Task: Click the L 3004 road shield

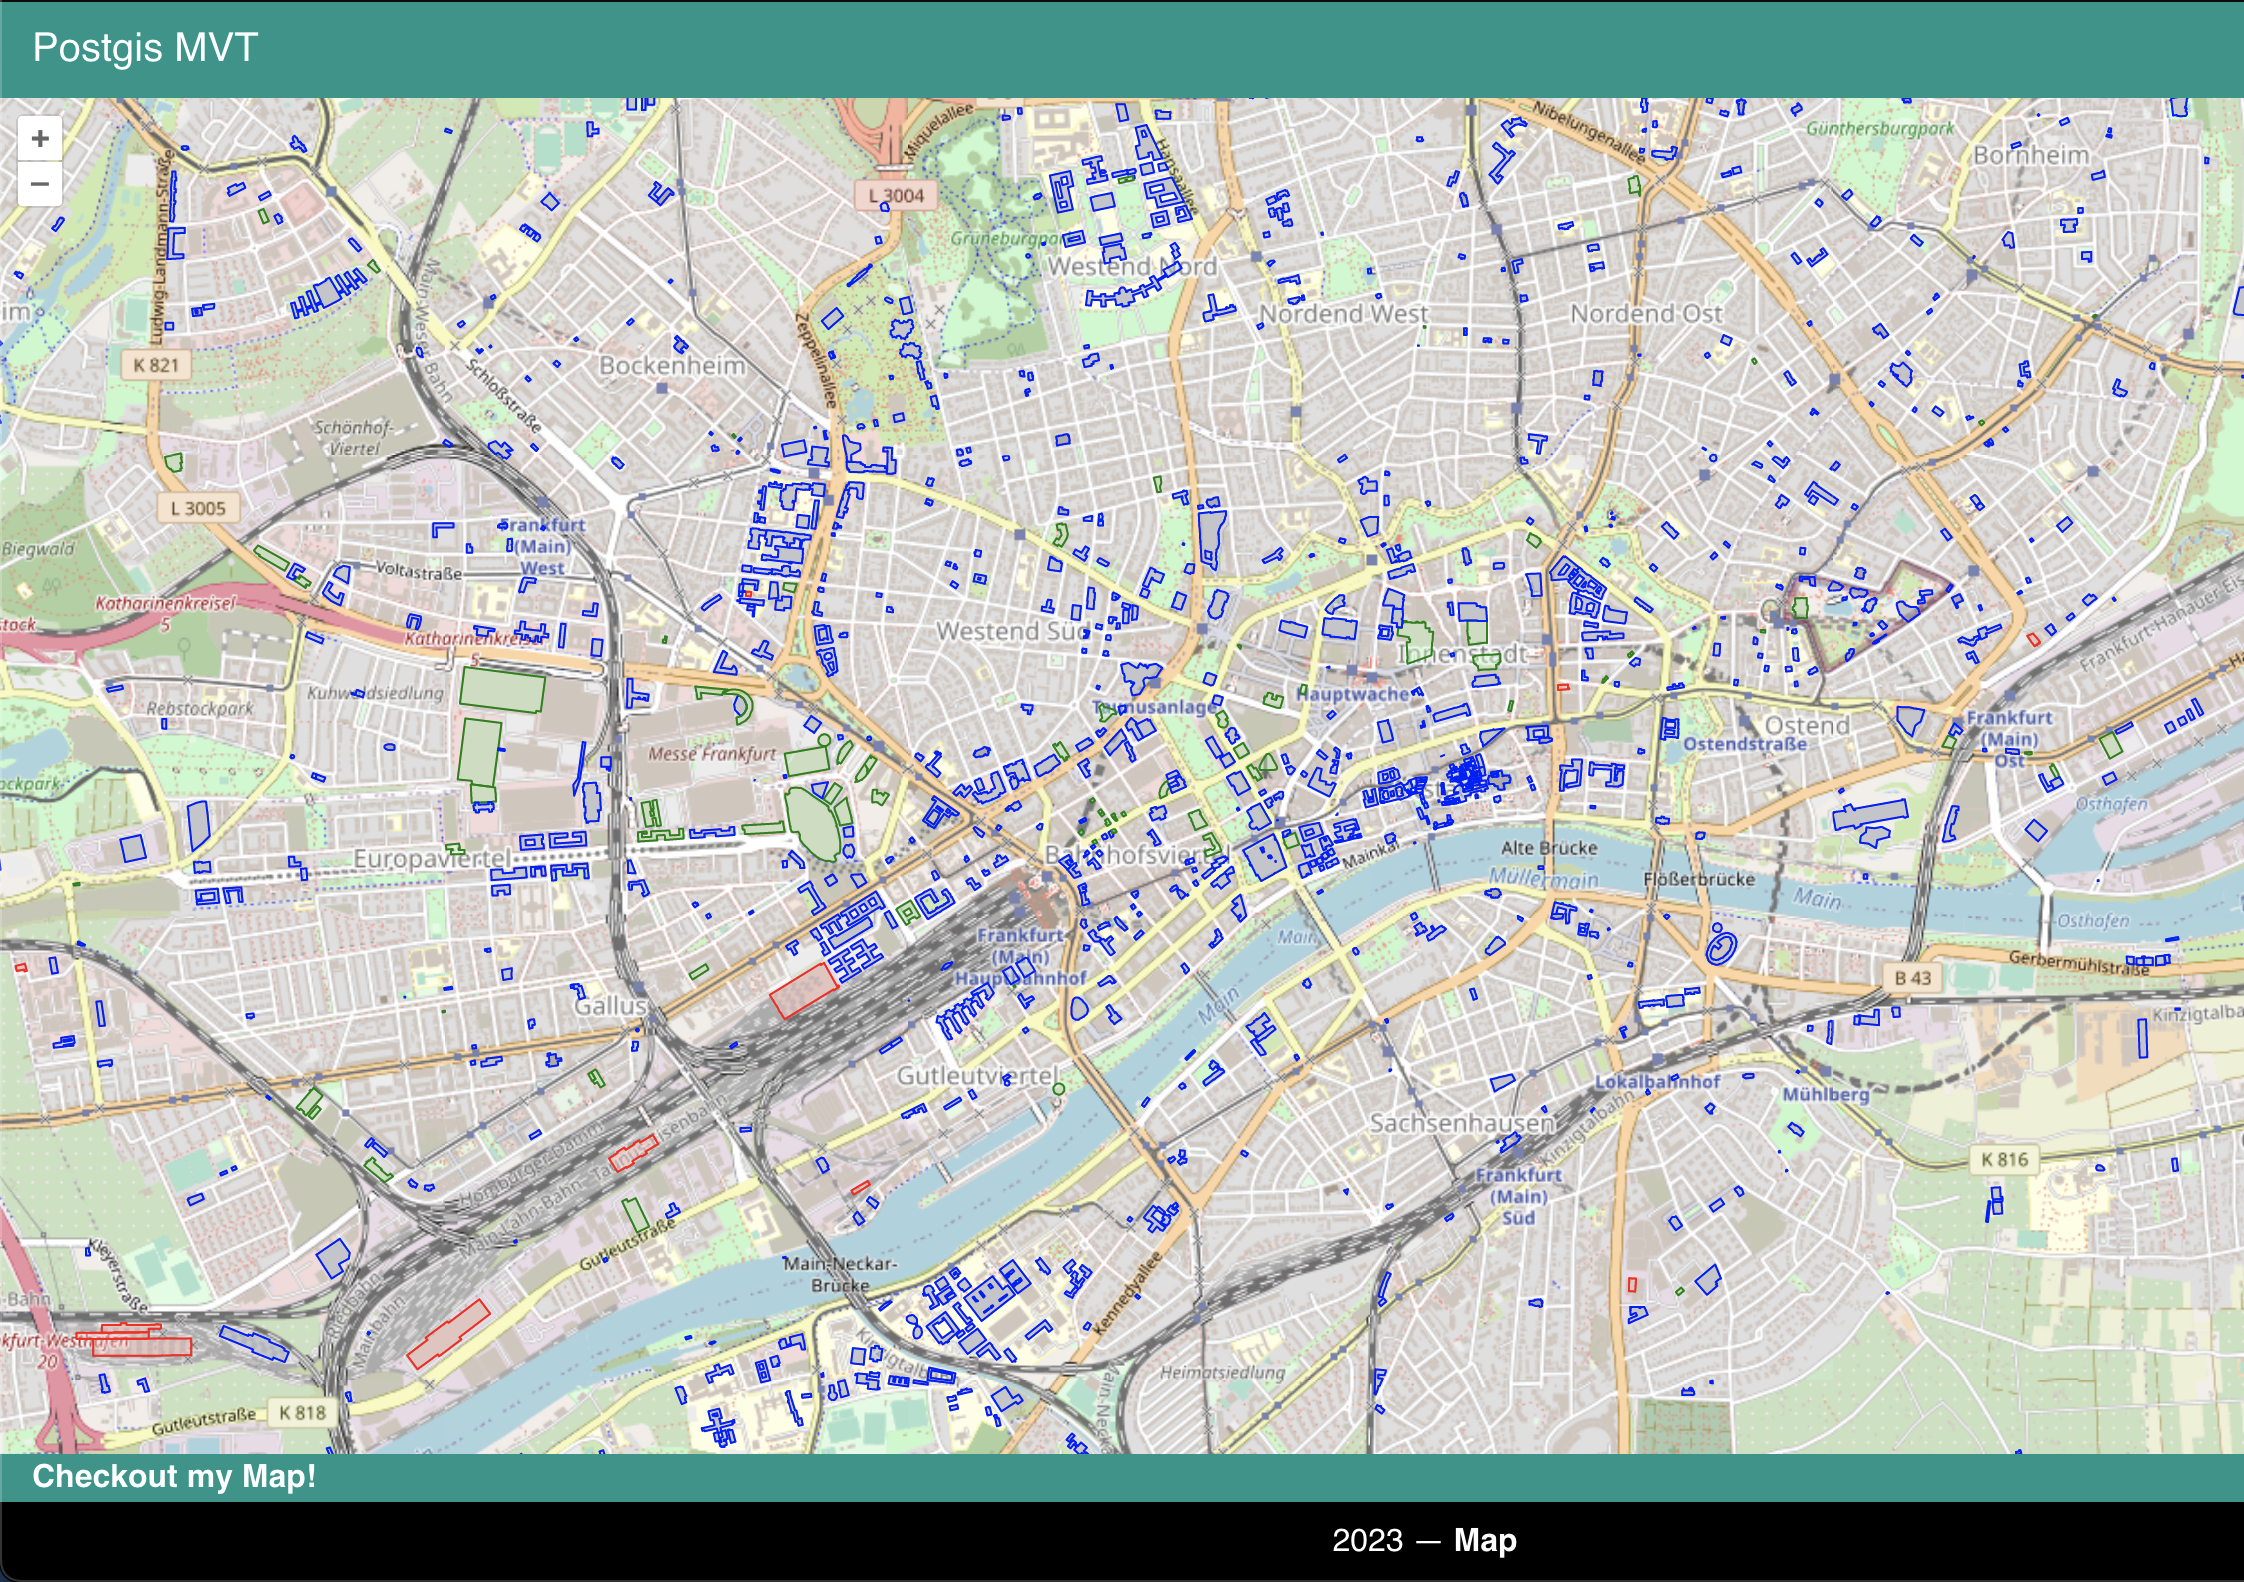Action: (x=896, y=196)
